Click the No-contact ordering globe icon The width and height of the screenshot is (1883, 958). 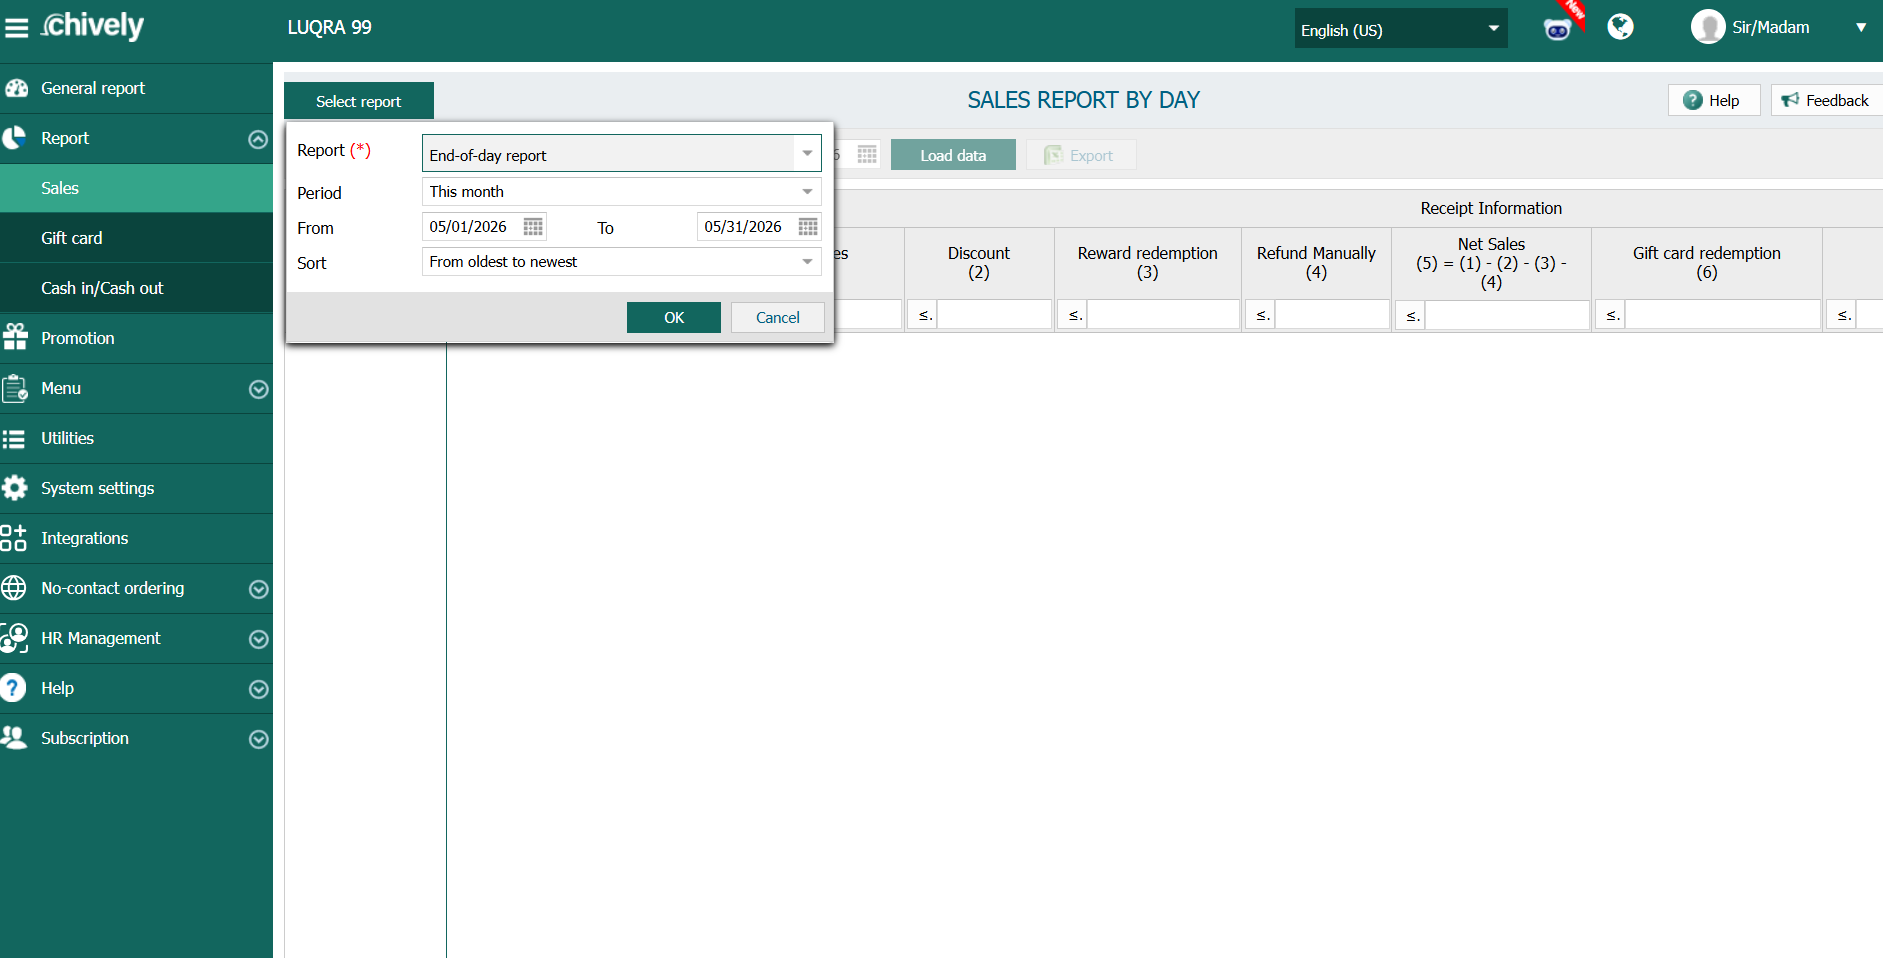14,588
